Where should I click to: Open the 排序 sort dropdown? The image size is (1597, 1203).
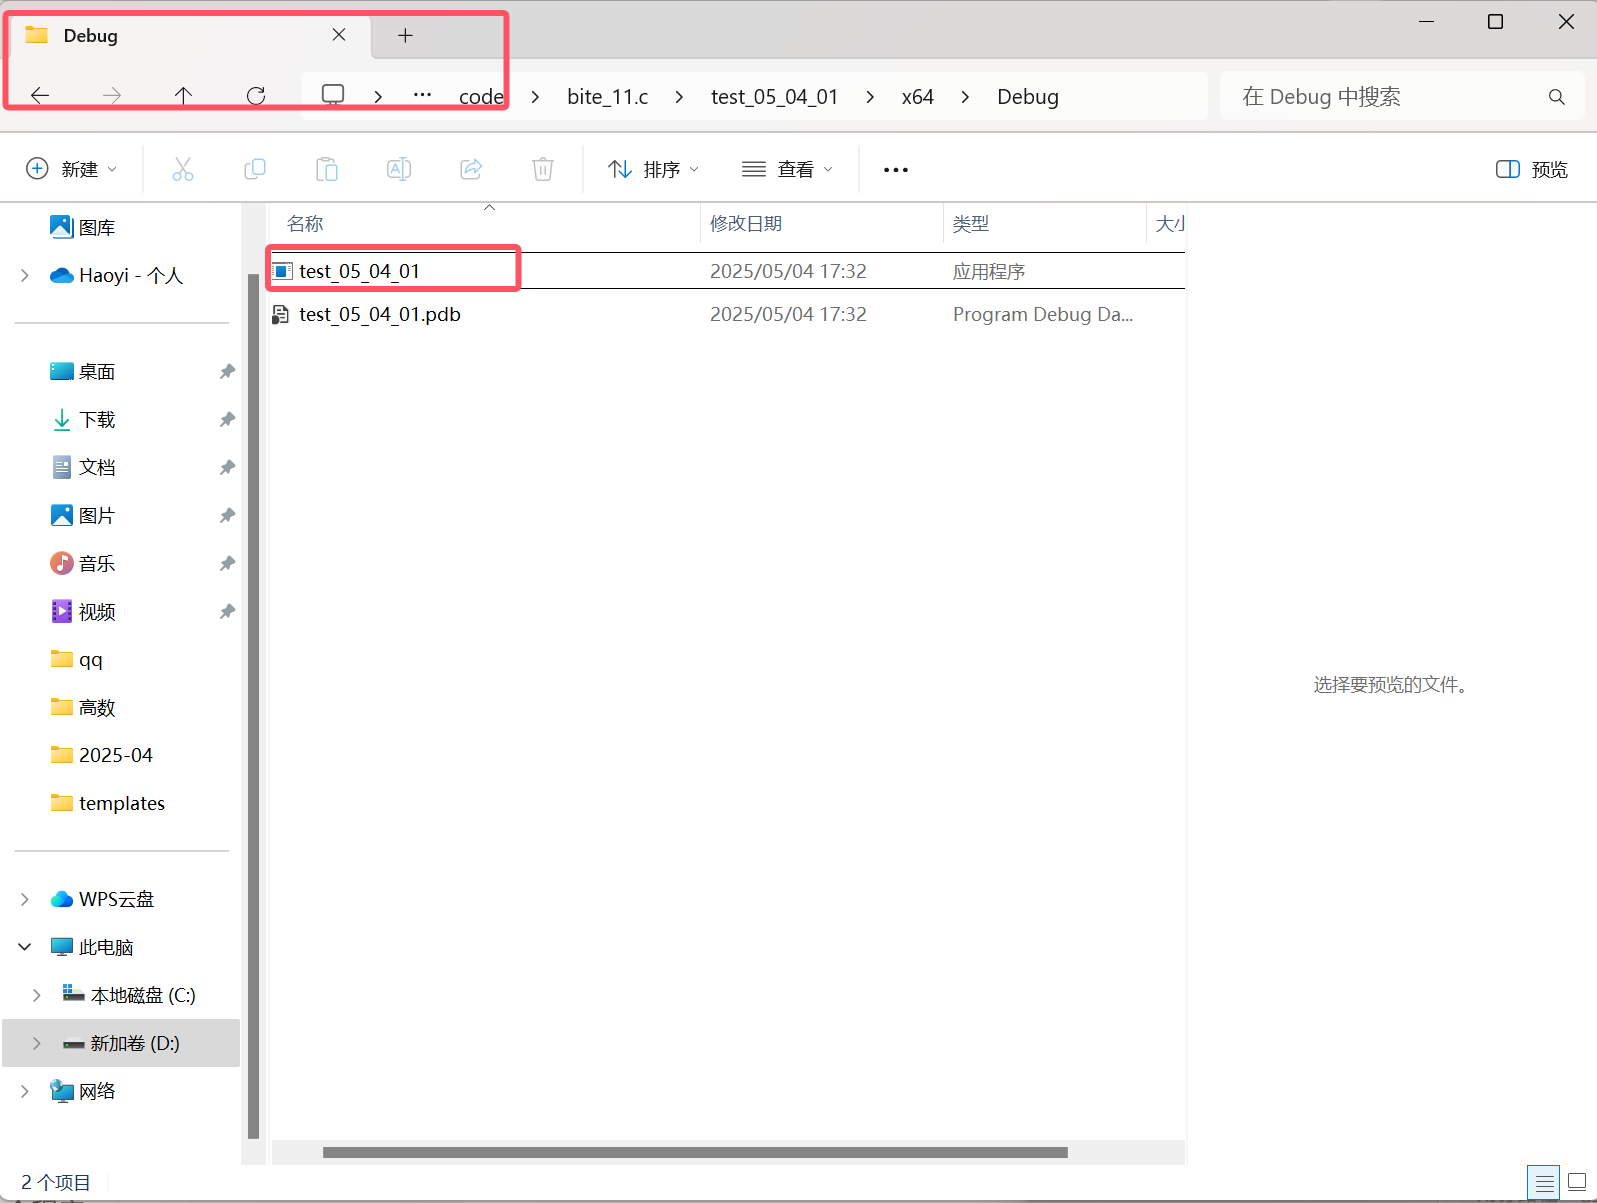pyautogui.click(x=654, y=170)
